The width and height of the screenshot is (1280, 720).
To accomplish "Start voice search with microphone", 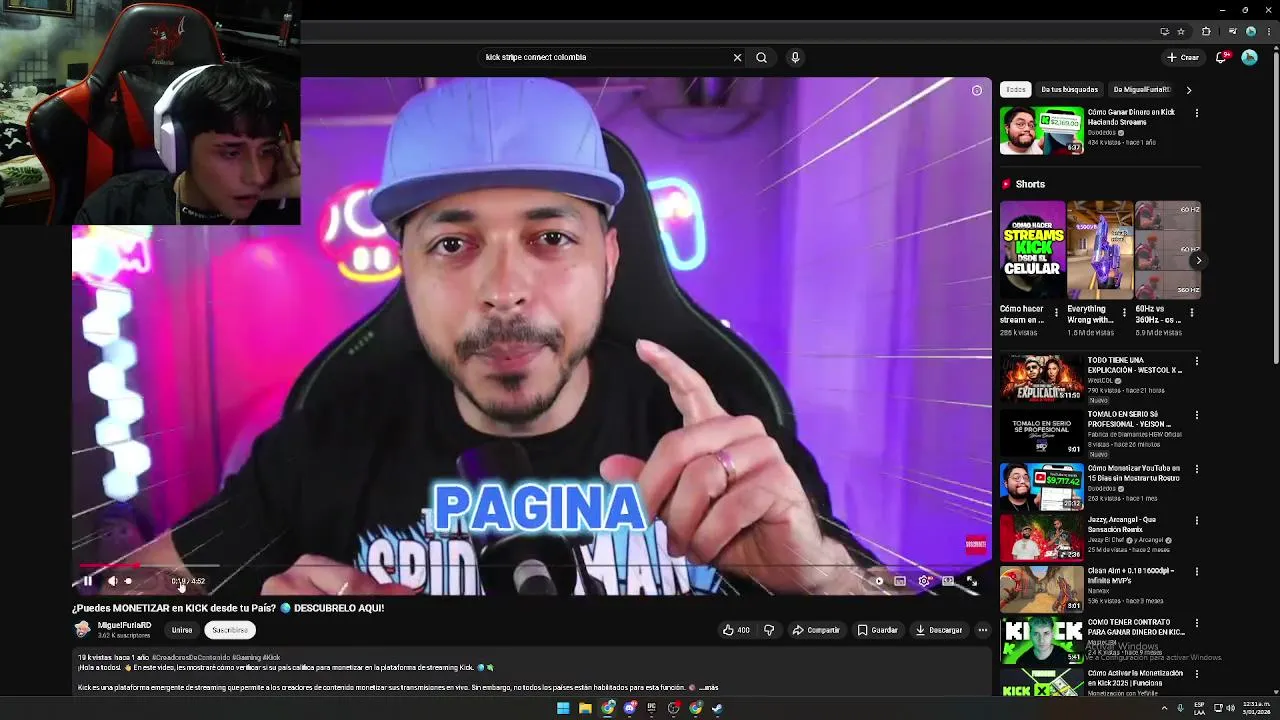I will pos(795,57).
